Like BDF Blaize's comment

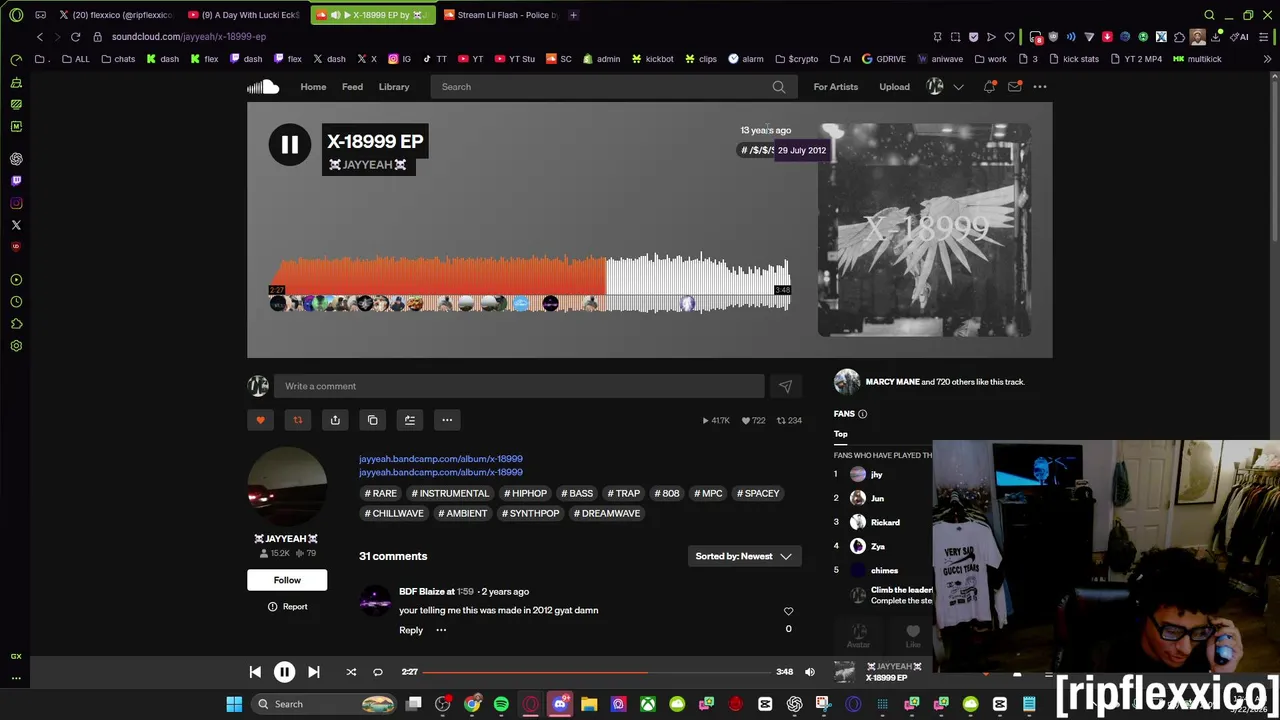(x=788, y=611)
